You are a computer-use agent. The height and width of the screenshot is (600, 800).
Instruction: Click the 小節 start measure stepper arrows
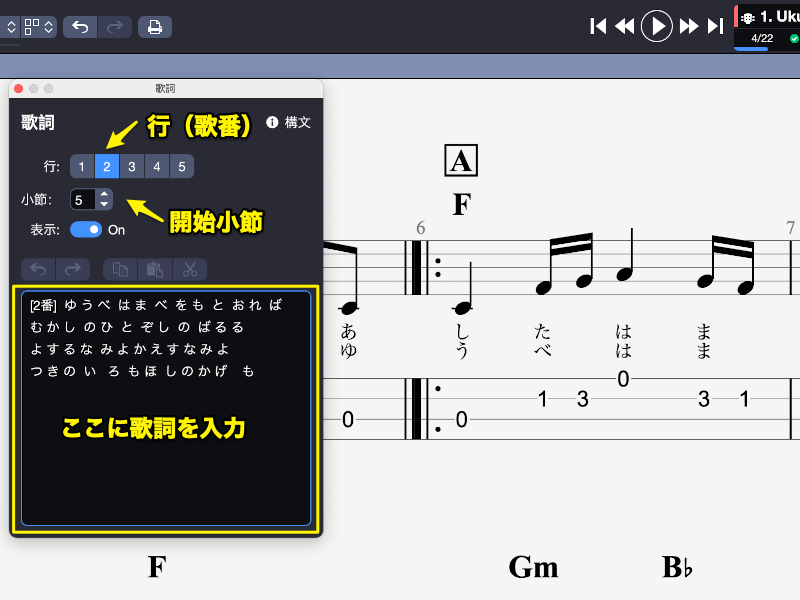[105, 199]
